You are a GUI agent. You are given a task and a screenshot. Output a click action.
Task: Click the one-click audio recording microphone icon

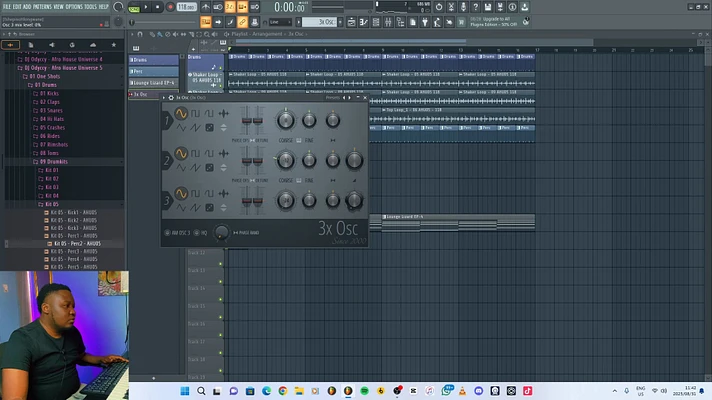click(463, 7)
